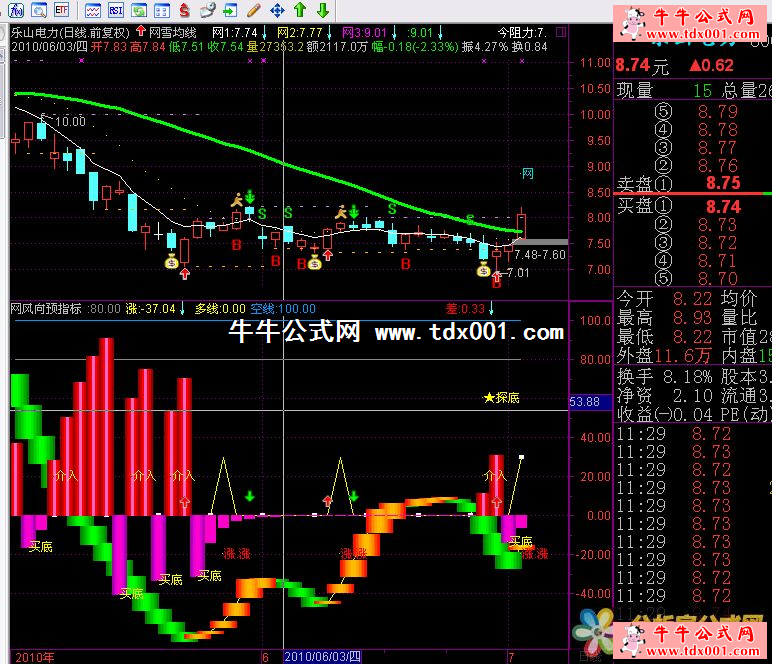Select the RSI indicator toolbar icon

point(116,10)
